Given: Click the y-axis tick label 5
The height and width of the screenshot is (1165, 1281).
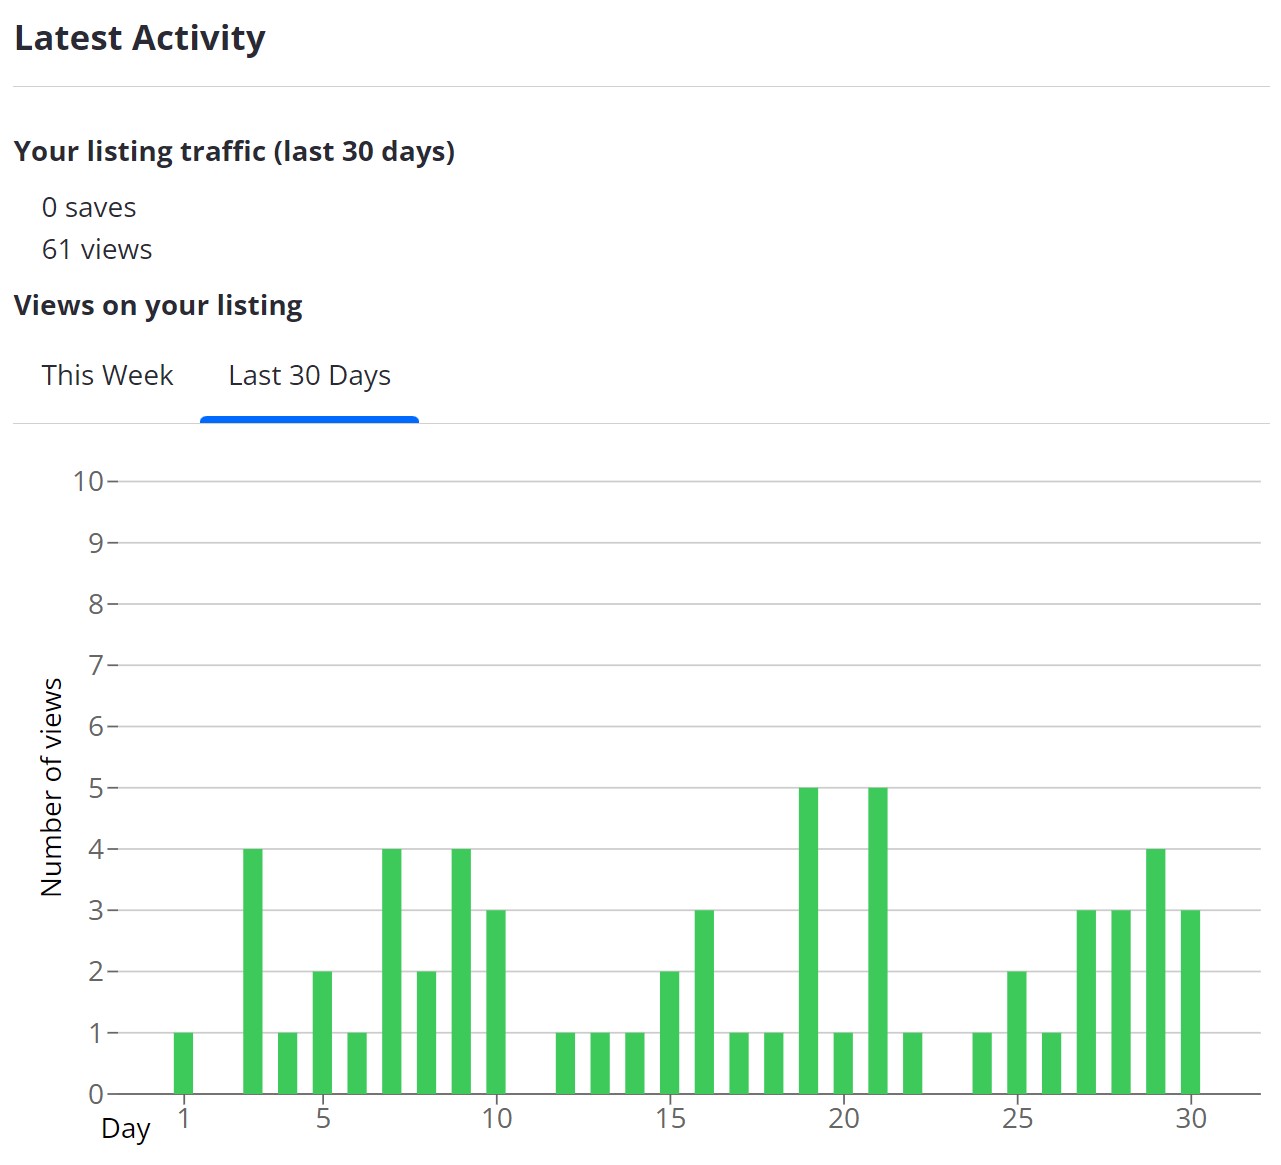Looking at the screenshot, I should 96,788.
